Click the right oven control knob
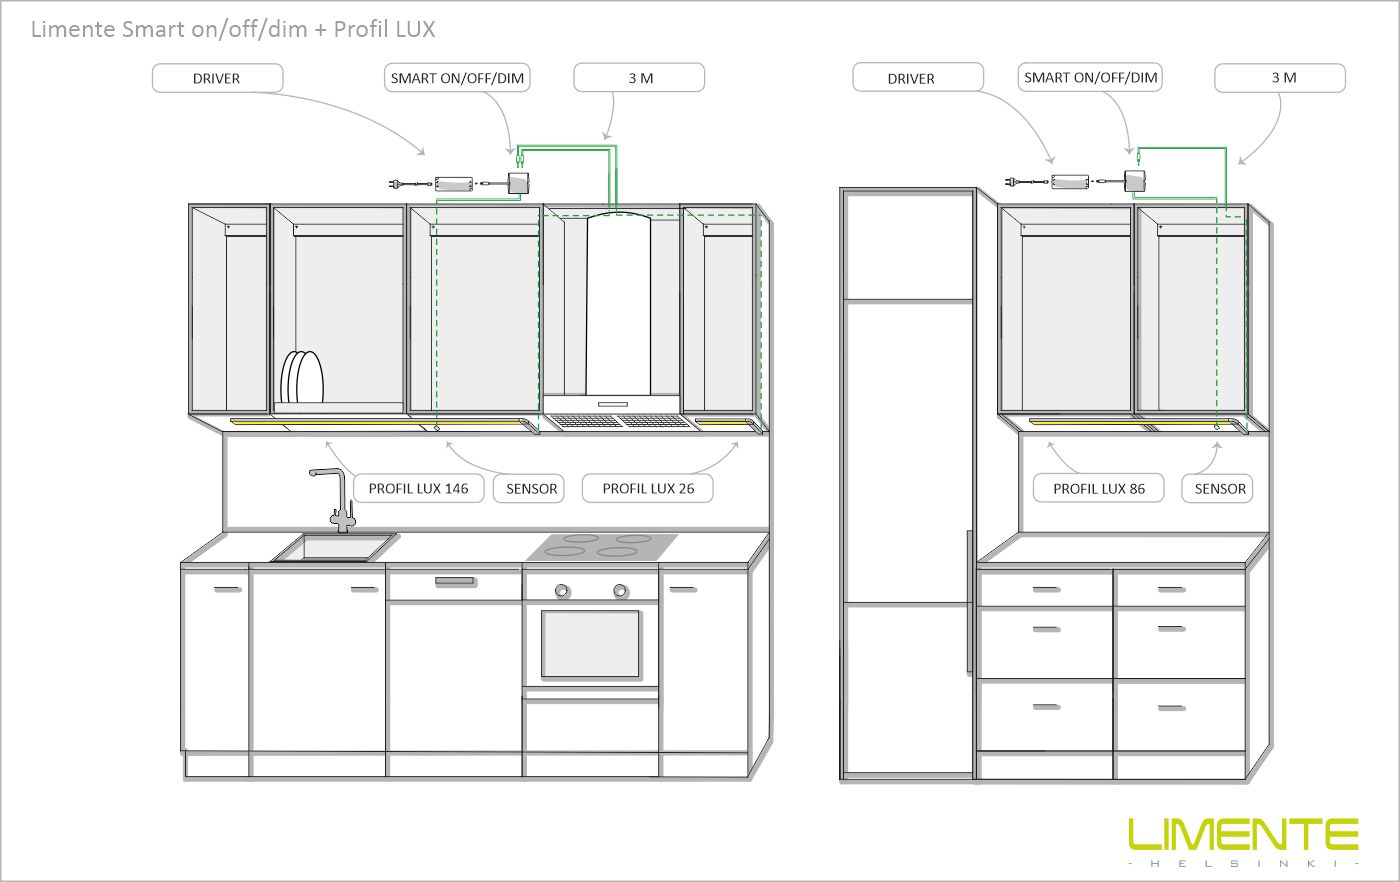The height and width of the screenshot is (882, 1400). point(621,591)
